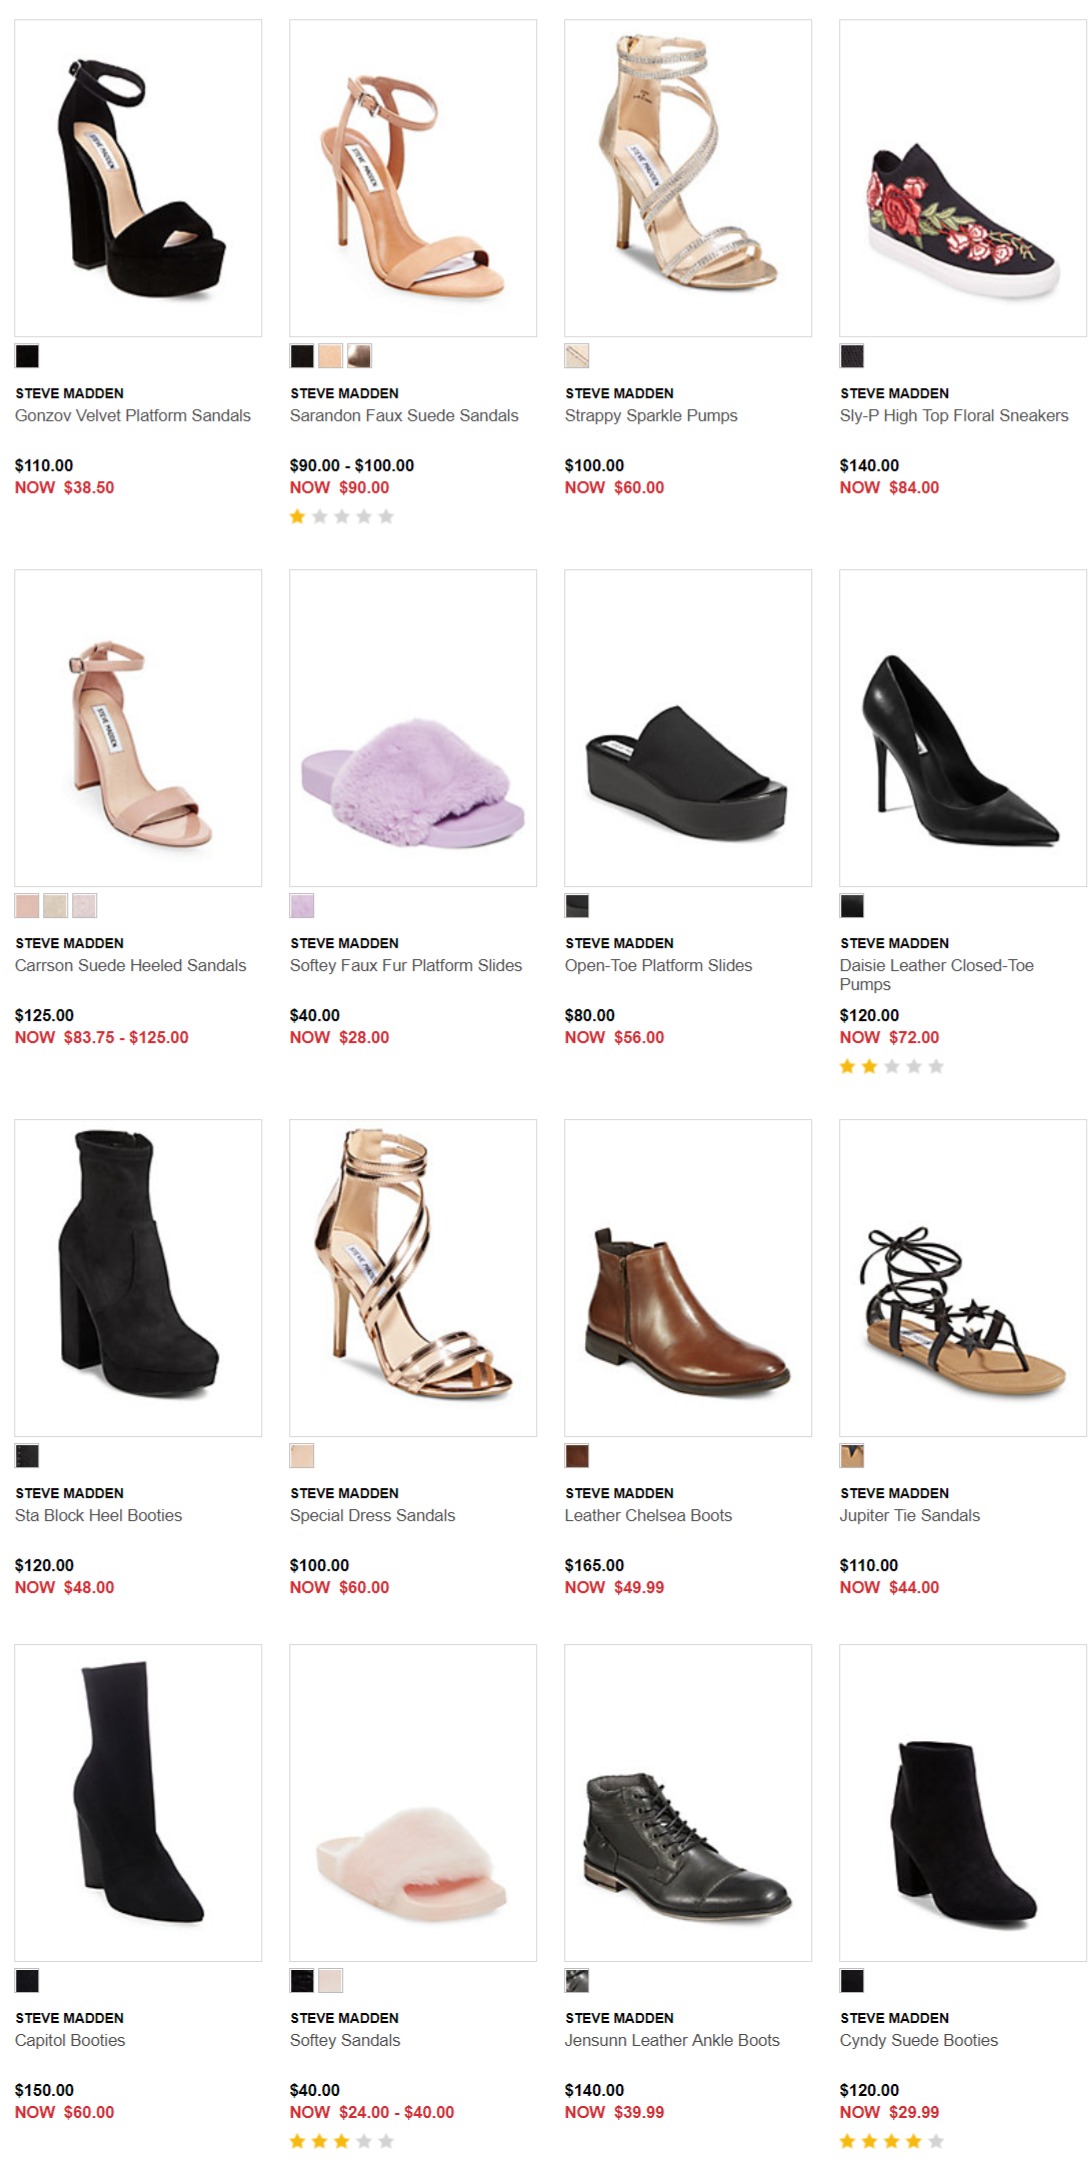The image size is (1089, 2181).
Task: Select the lilac swatch for Softey Faux Fur Slides
Action: [x=302, y=906]
